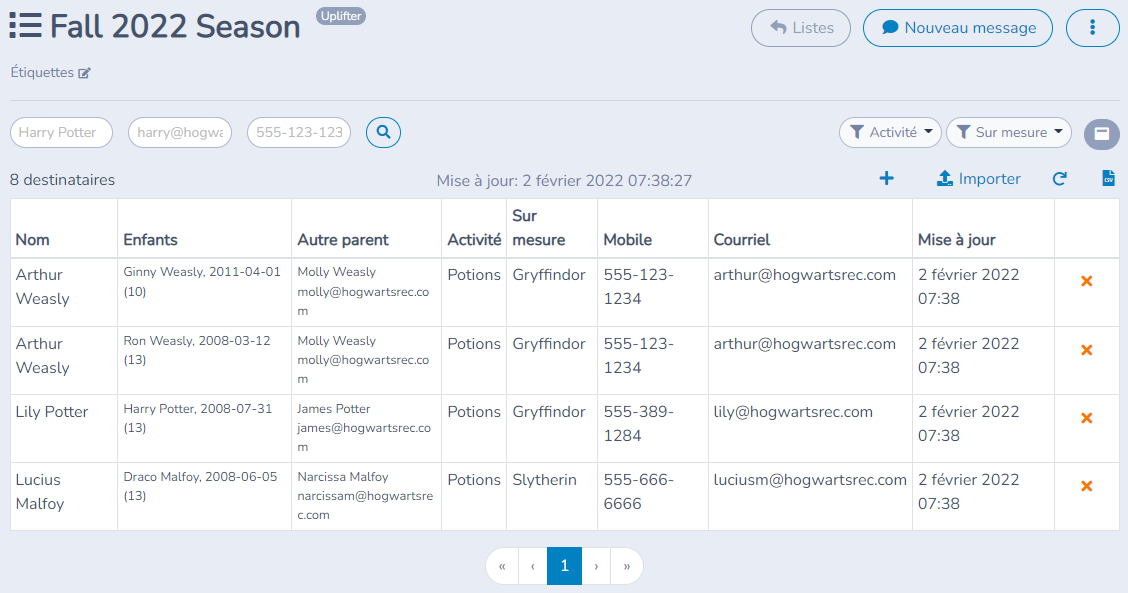The height and width of the screenshot is (593, 1128).
Task: Focus the name search field
Action: pos(61,132)
